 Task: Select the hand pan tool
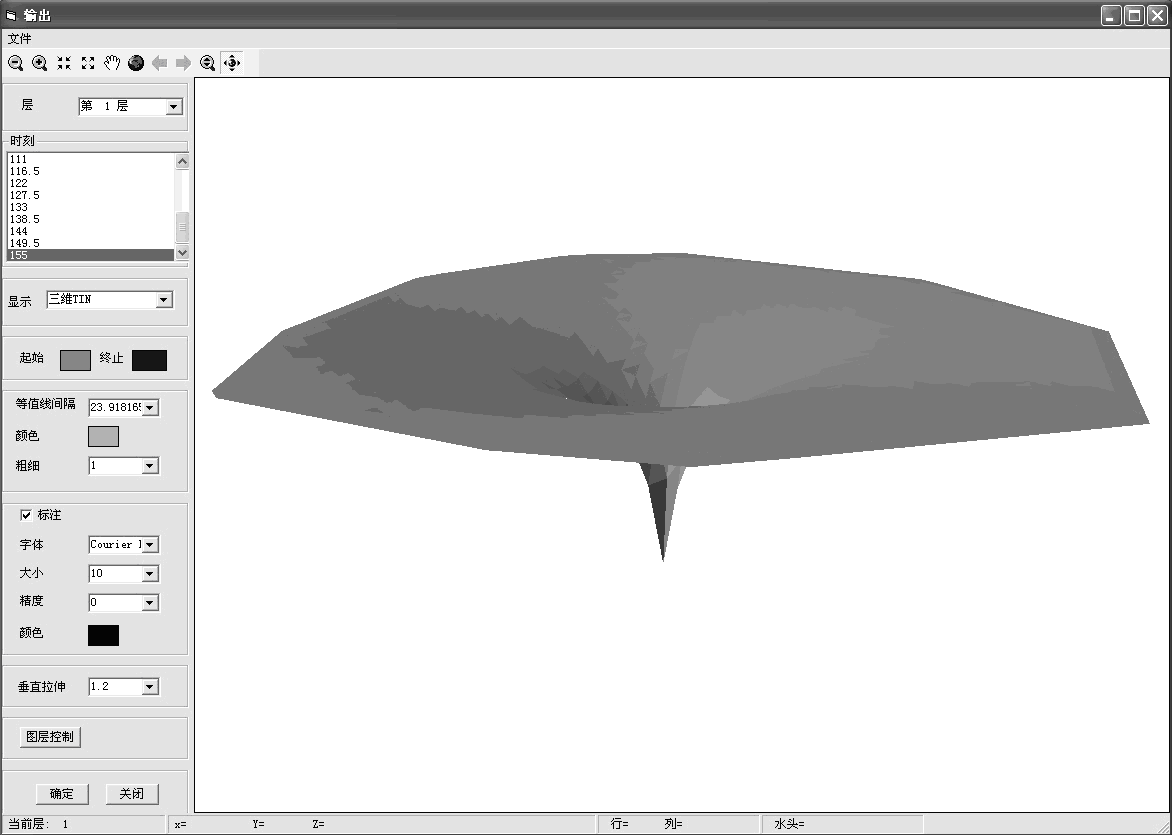(x=112, y=63)
